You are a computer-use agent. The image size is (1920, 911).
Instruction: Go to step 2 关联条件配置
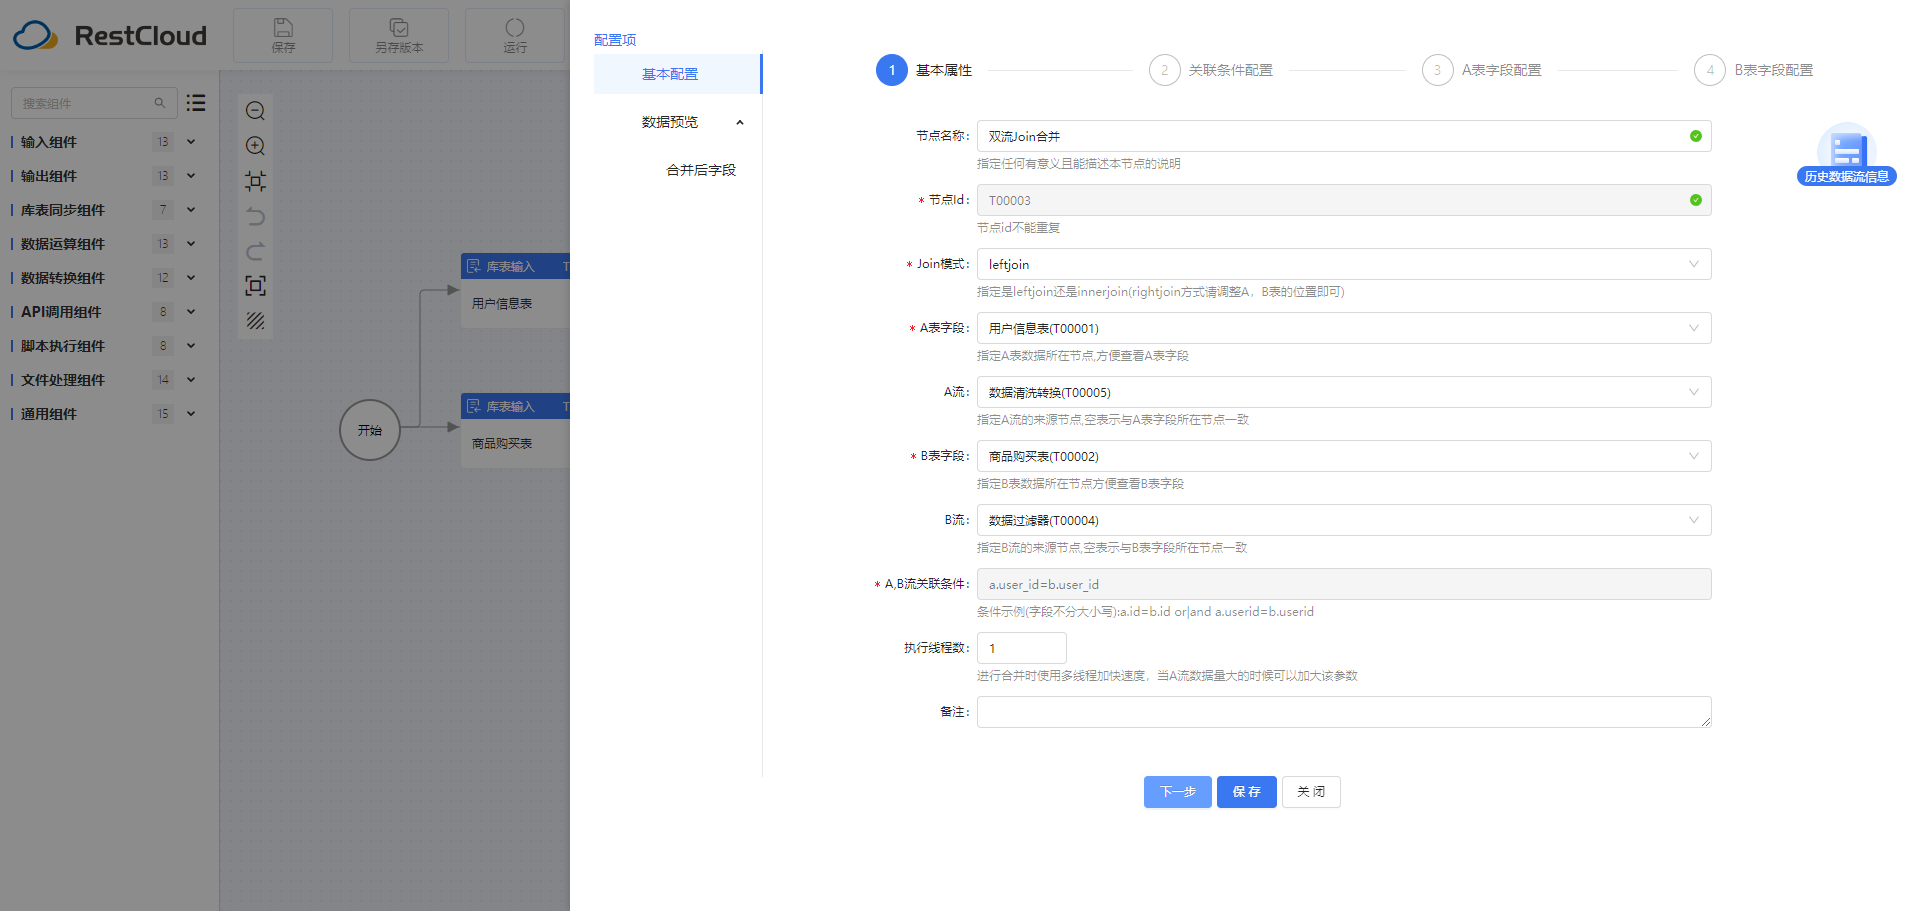pyautogui.click(x=1211, y=70)
